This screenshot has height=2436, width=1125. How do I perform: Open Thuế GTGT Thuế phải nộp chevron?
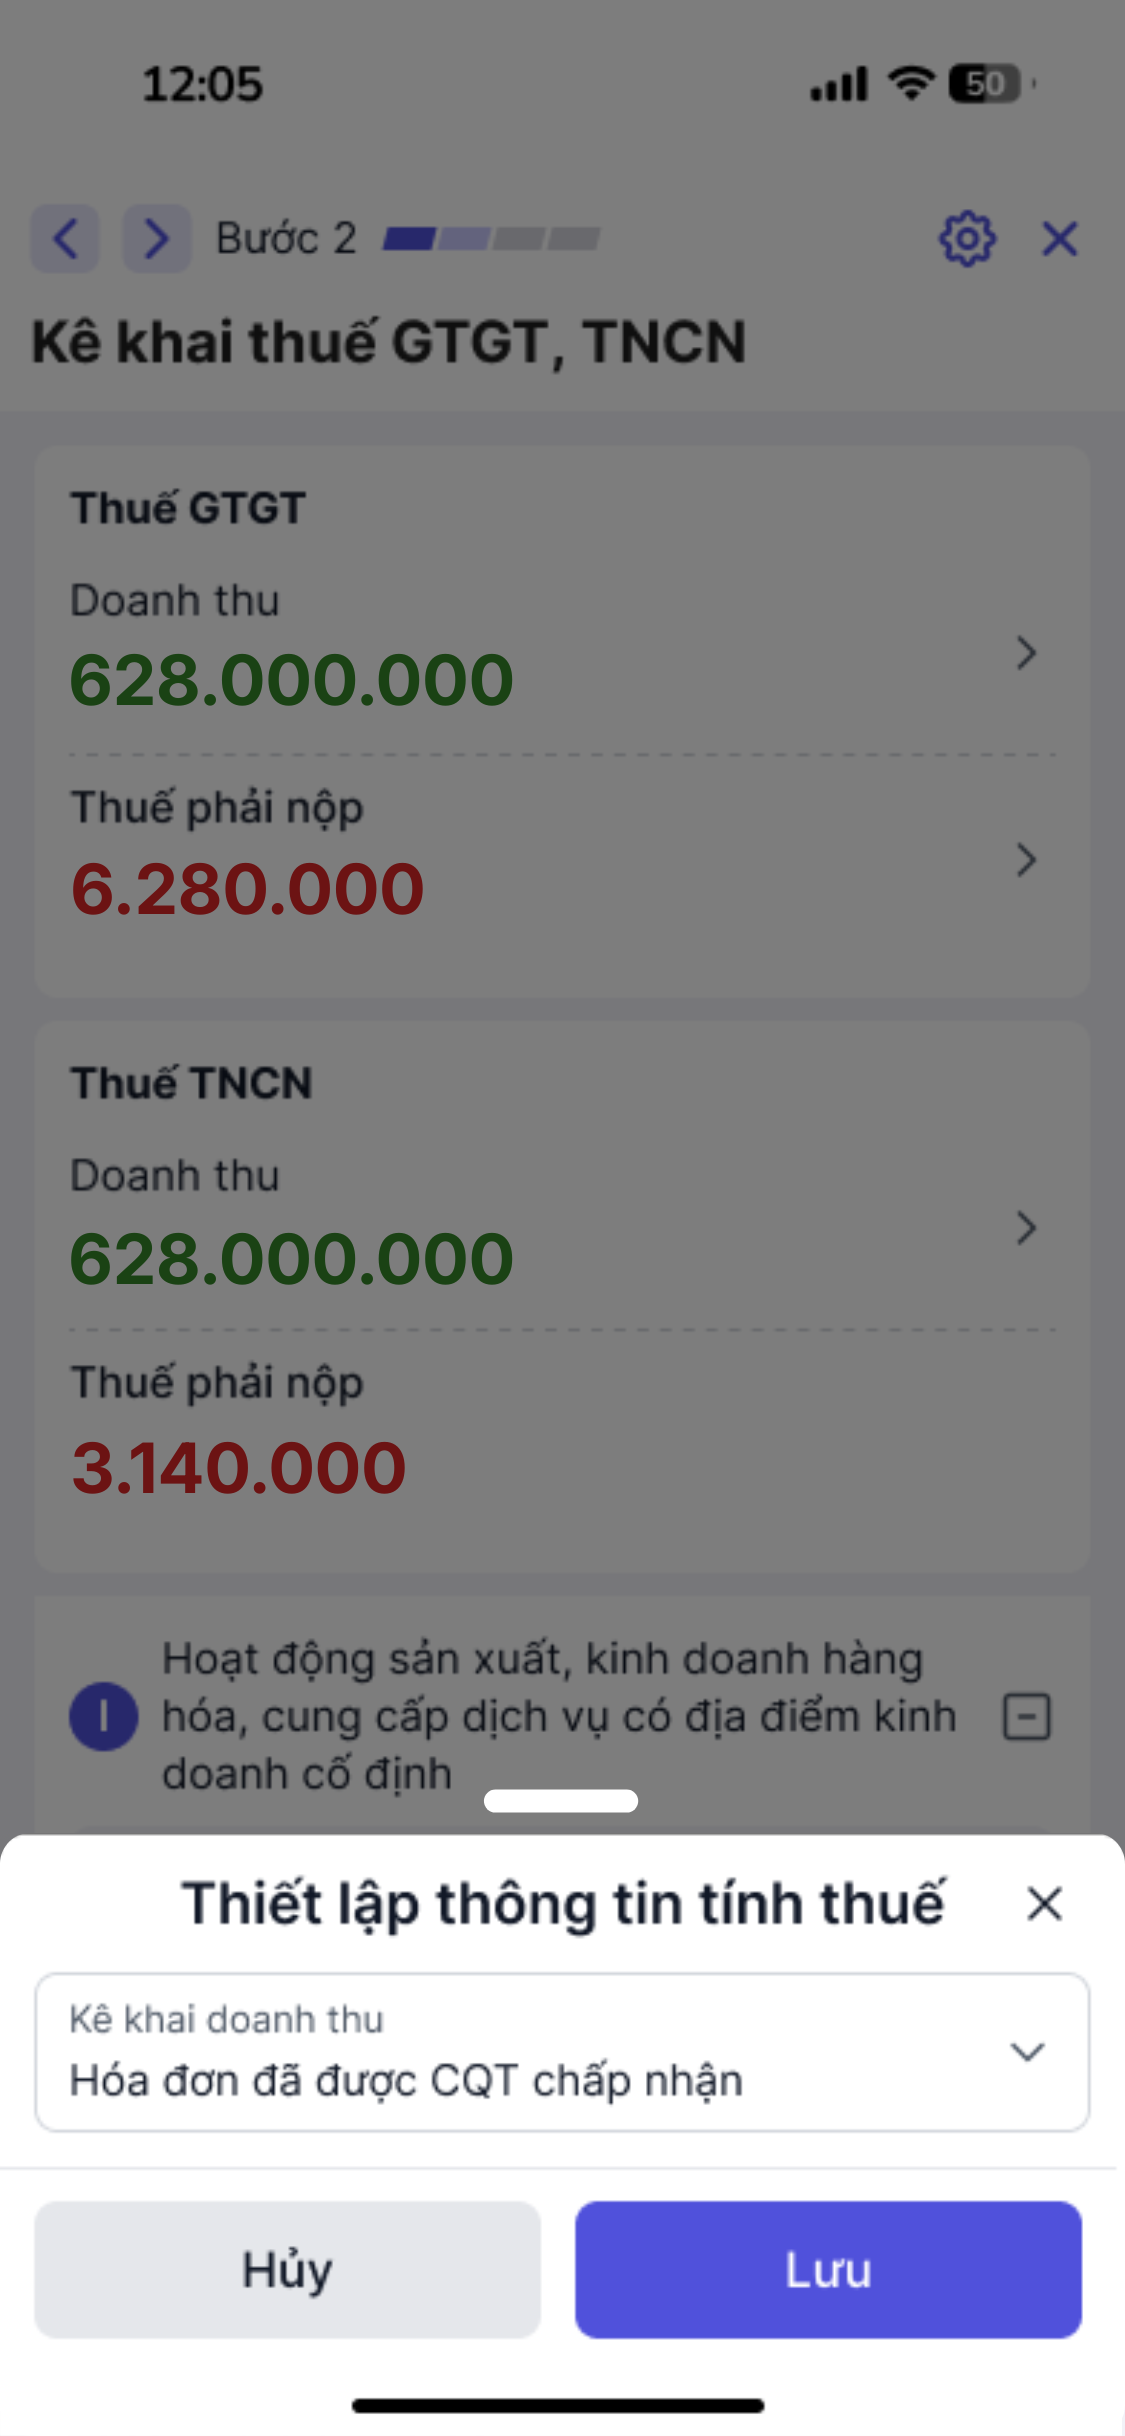point(1026,860)
